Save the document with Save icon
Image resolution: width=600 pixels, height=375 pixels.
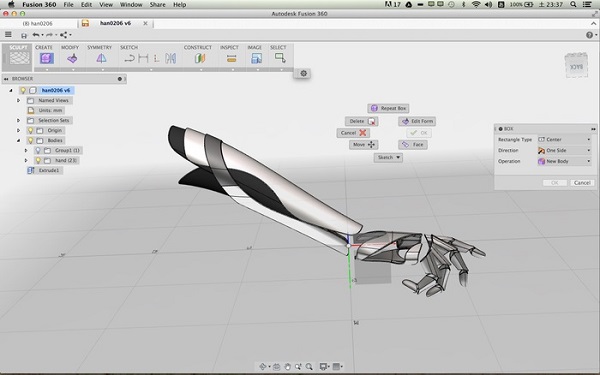[24, 35]
